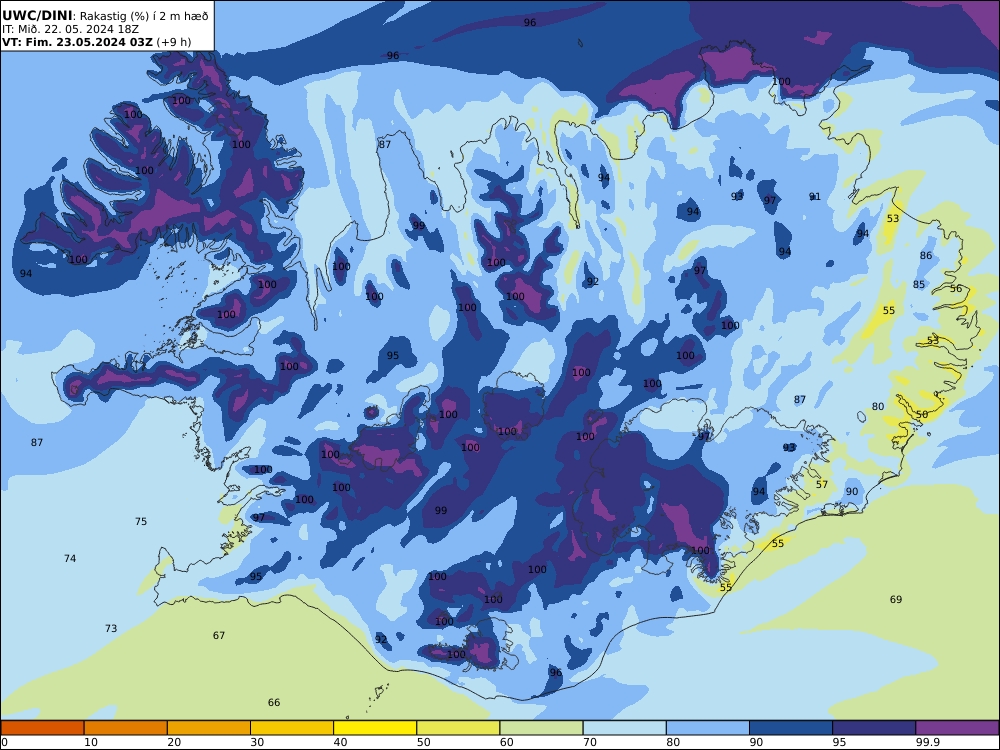Click the light blue 80-90 legend swatch
Screen dimensions: 1000x750
(708, 728)
